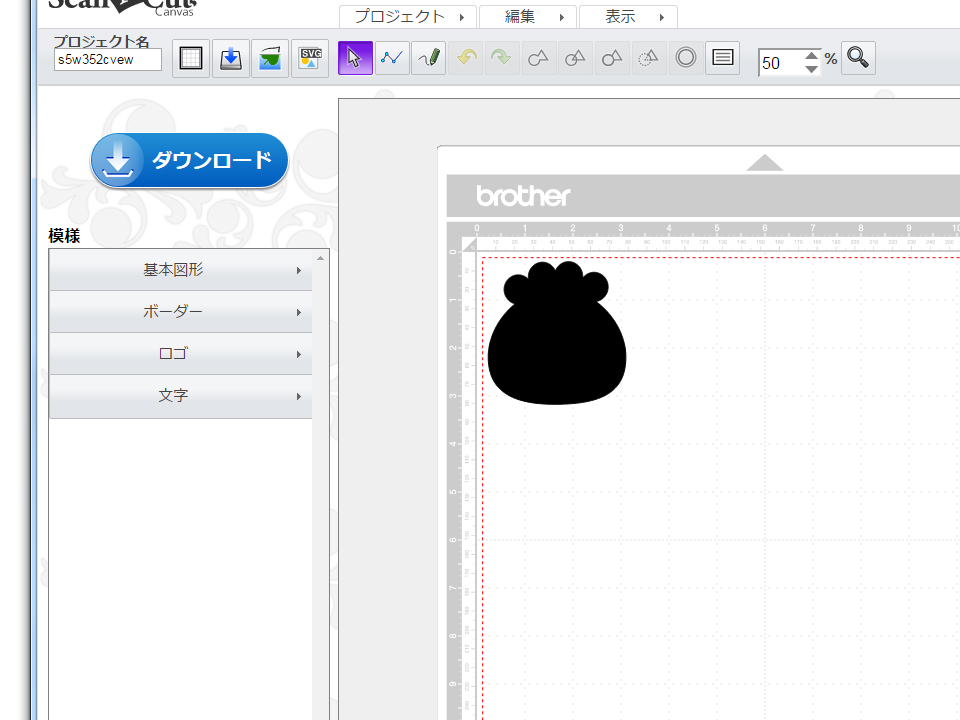Click the double circle offset icon
Screen dimensions: 960x720
coord(686,58)
